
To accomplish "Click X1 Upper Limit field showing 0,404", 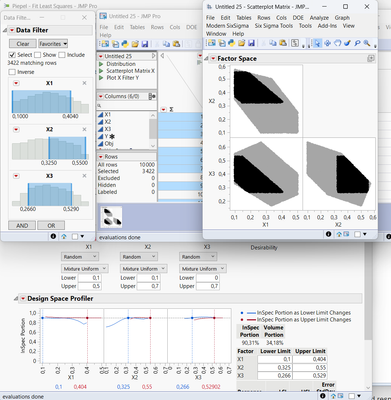I will point(310,359).
